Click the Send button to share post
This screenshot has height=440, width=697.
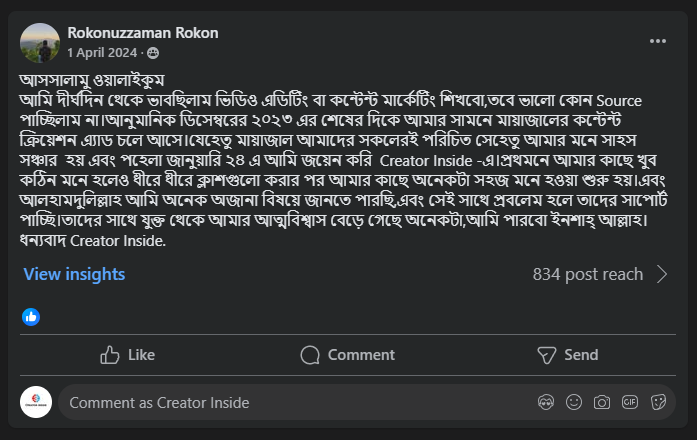click(567, 354)
